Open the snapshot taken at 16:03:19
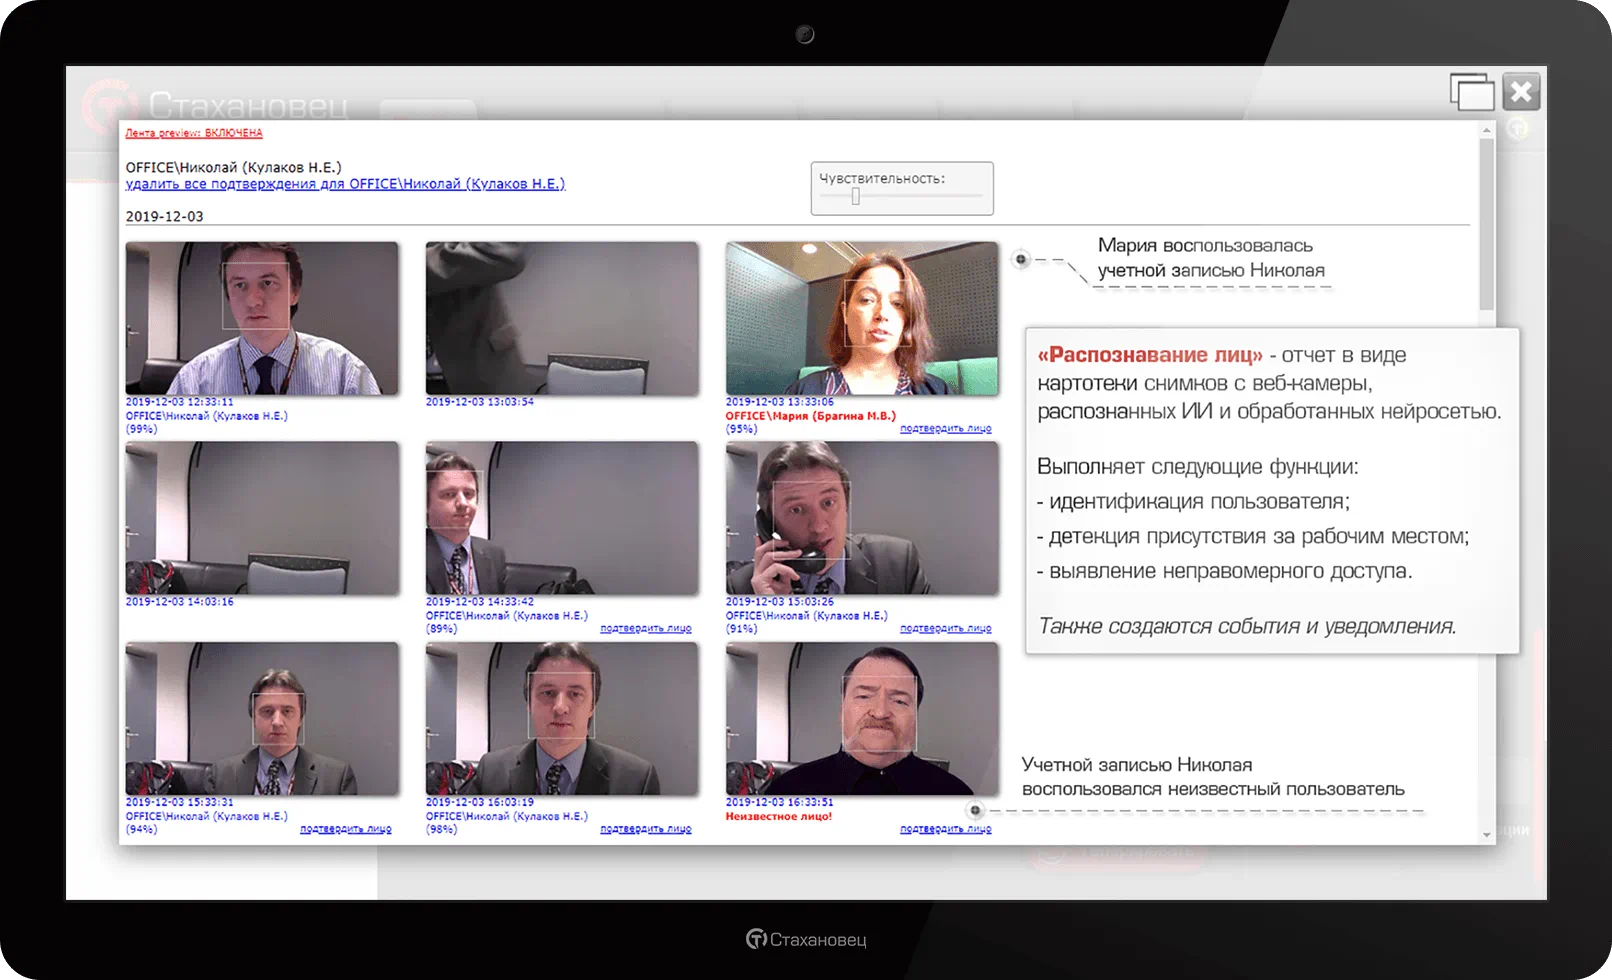Image resolution: width=1612 pixels, height=980 pixels. 562,718
